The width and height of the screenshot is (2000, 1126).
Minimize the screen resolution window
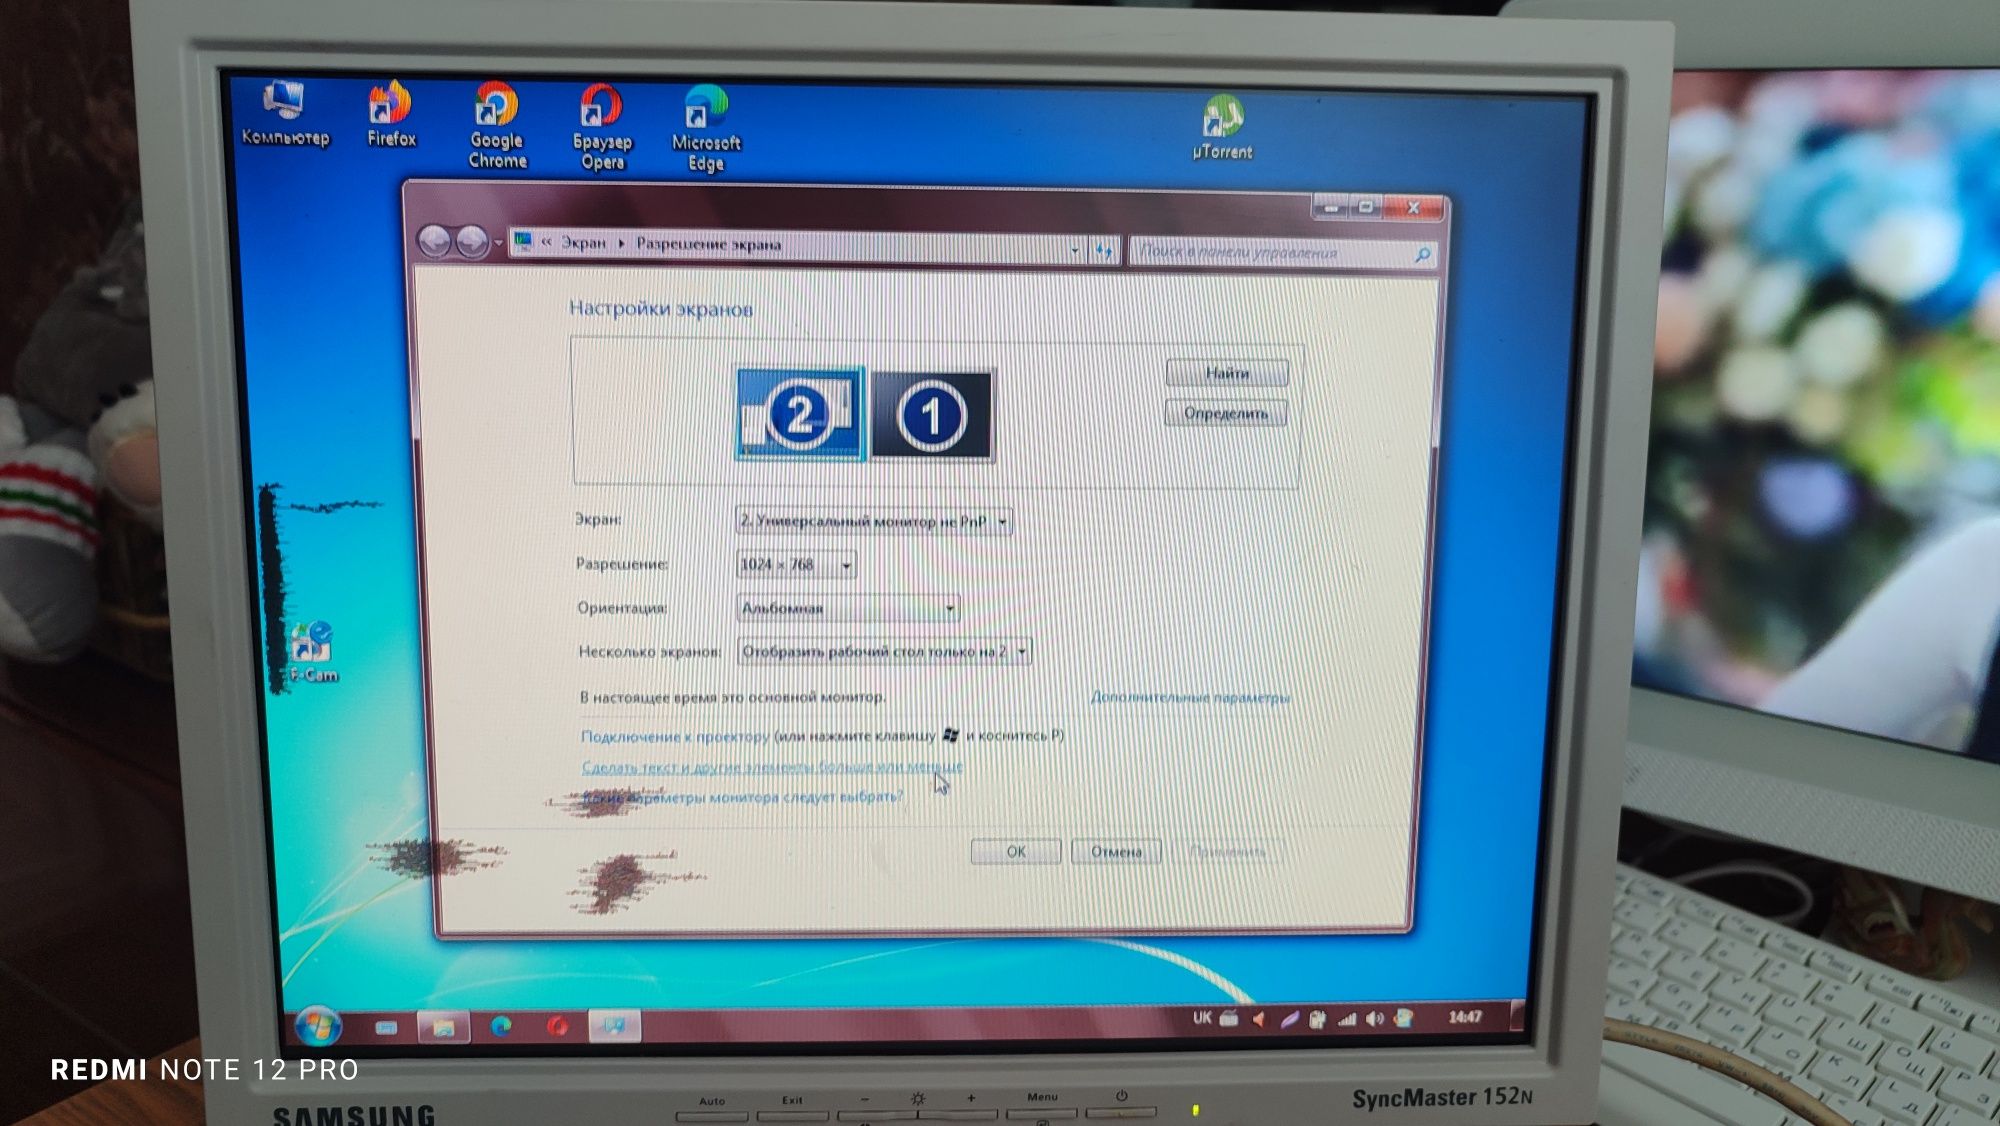(1330, 208)
